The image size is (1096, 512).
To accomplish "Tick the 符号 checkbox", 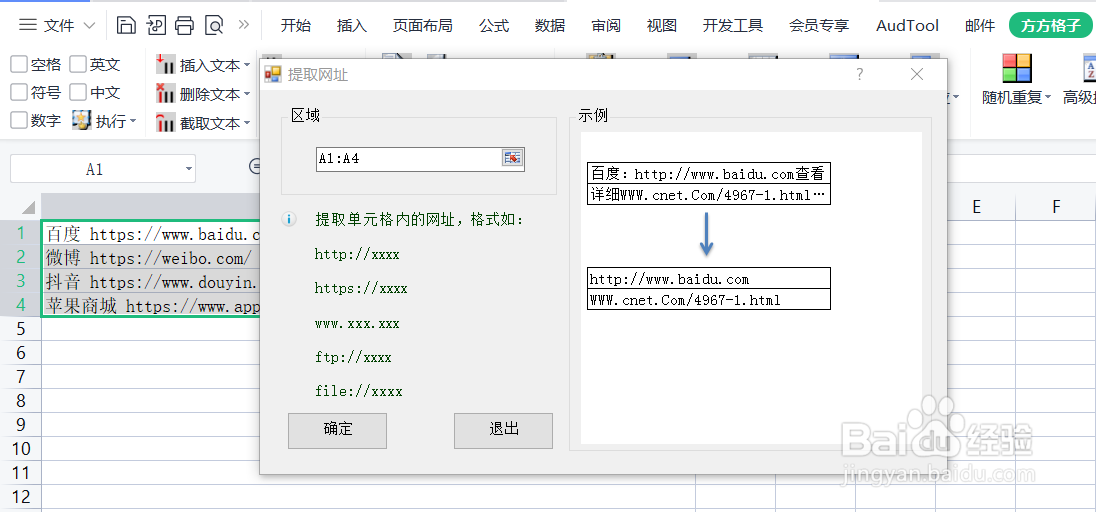I will coord(19,92).
